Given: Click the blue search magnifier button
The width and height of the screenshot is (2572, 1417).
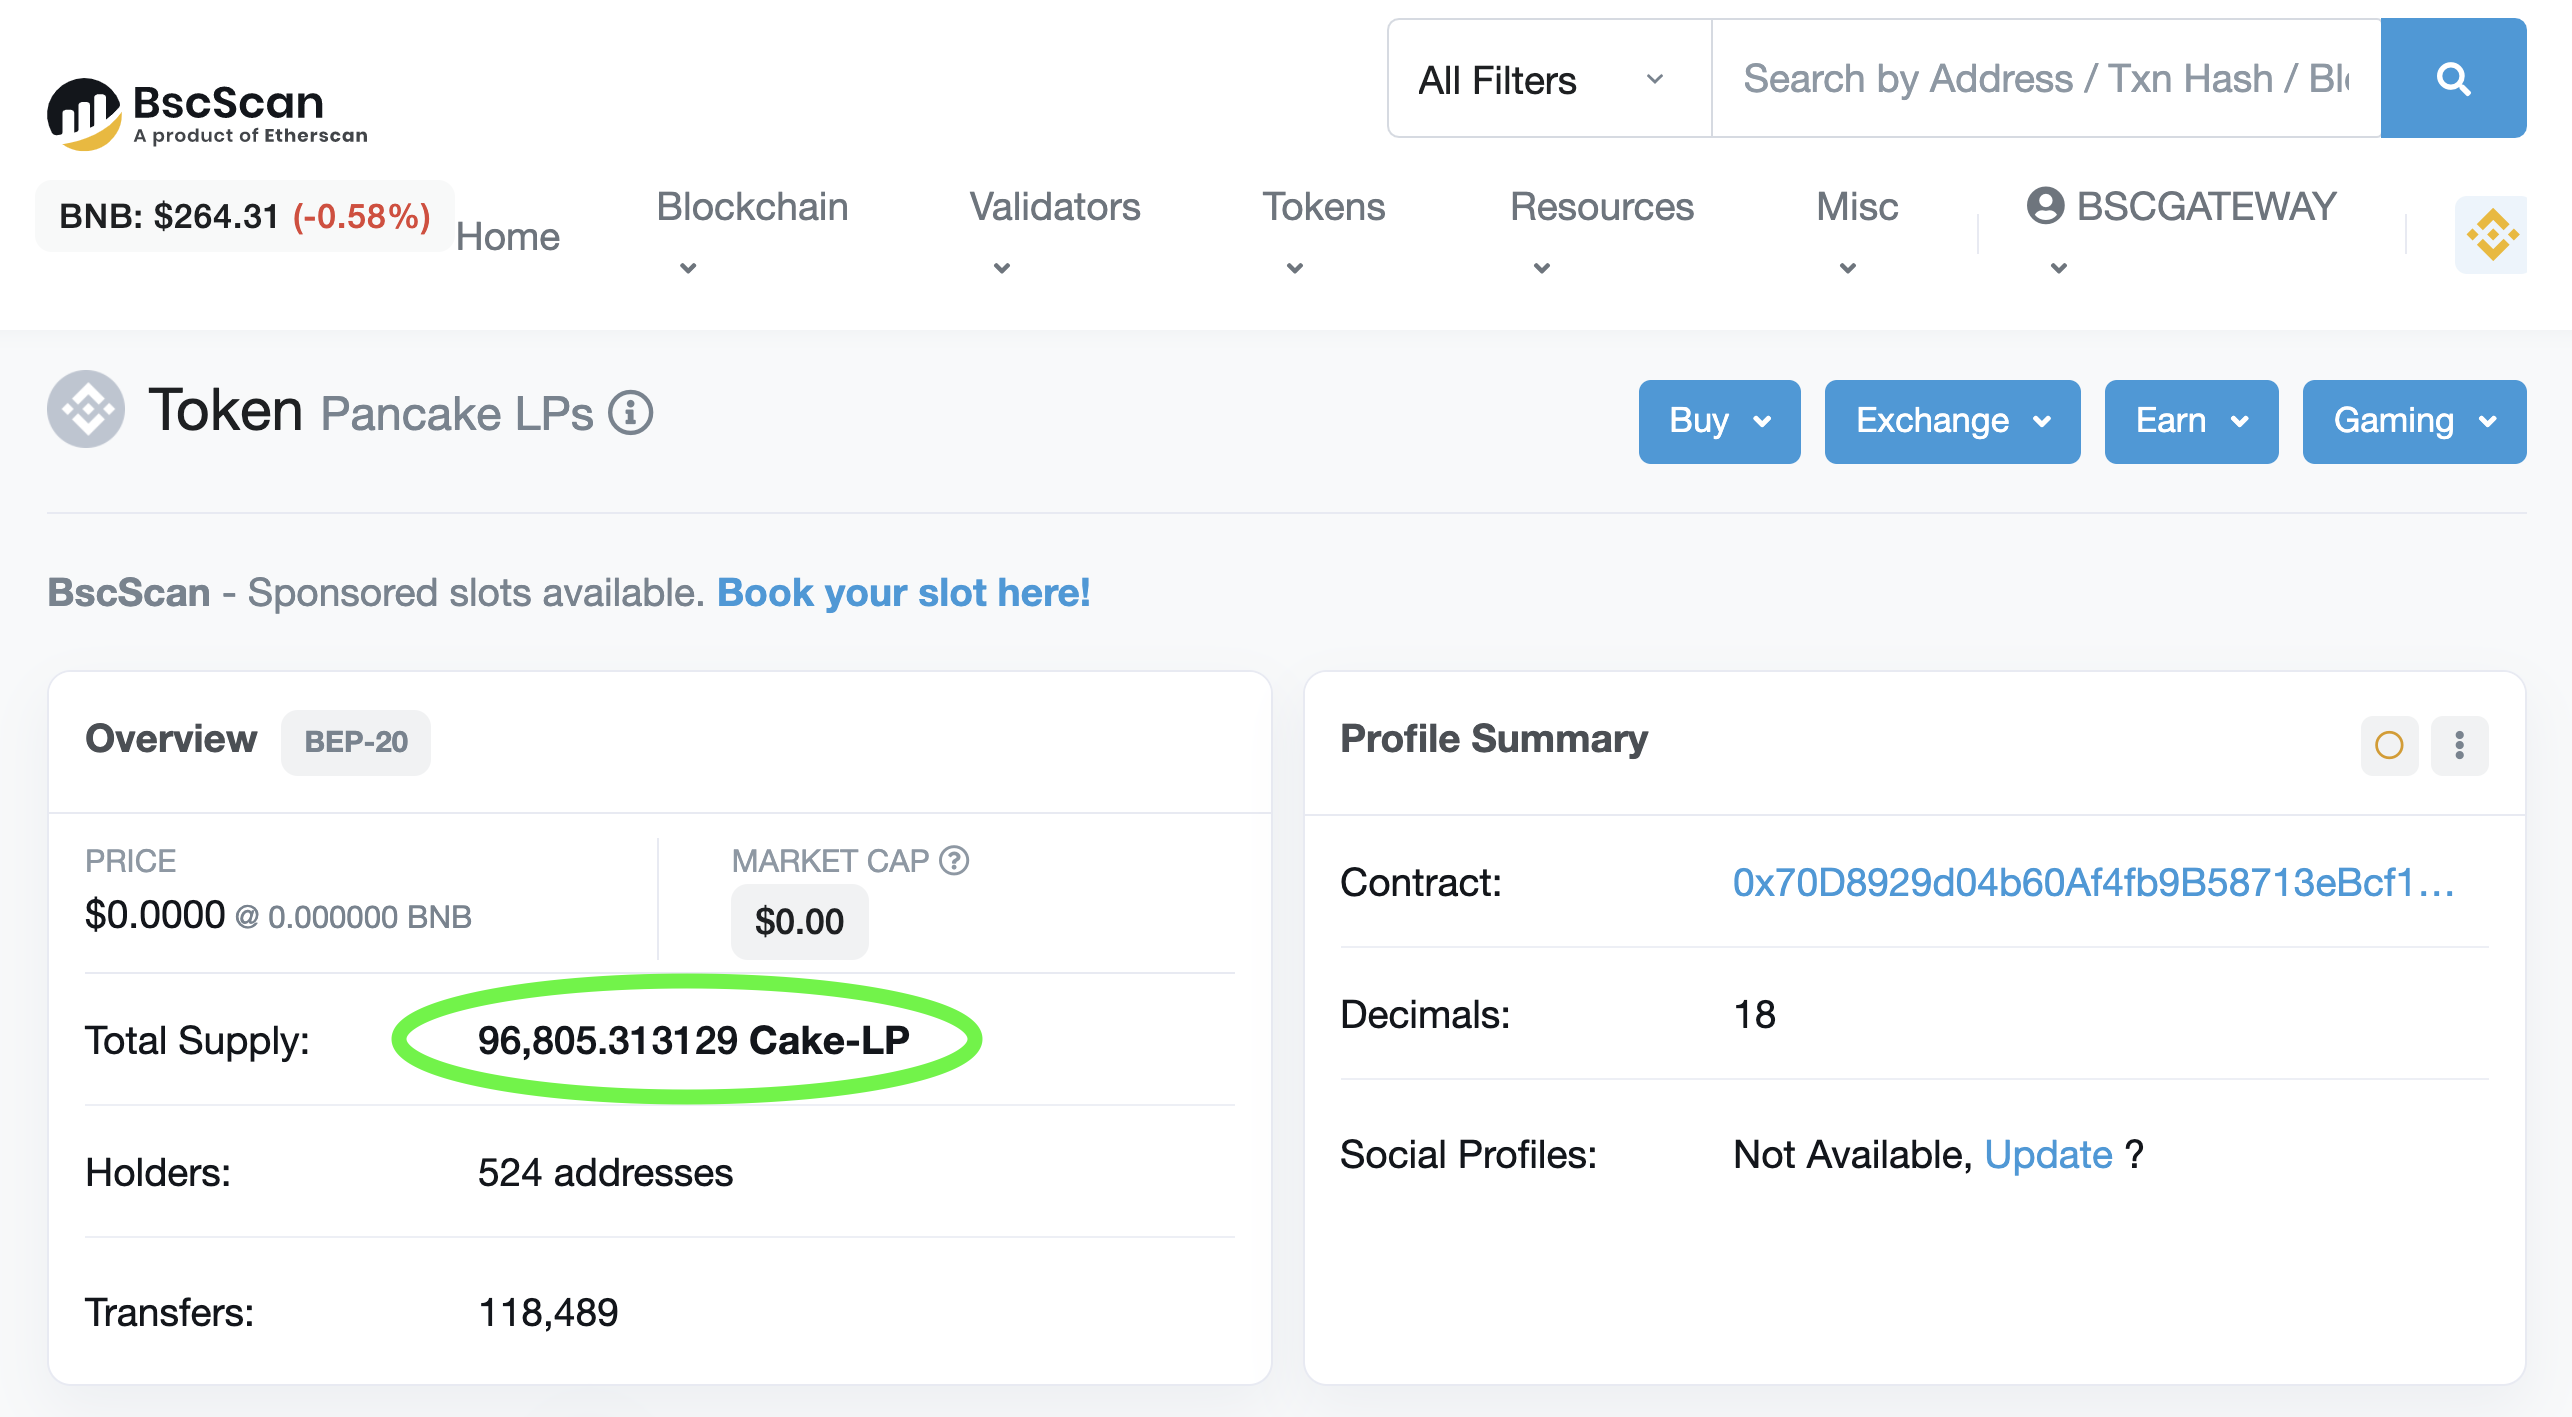Looking at the screenshot, I should [2453, 78].
